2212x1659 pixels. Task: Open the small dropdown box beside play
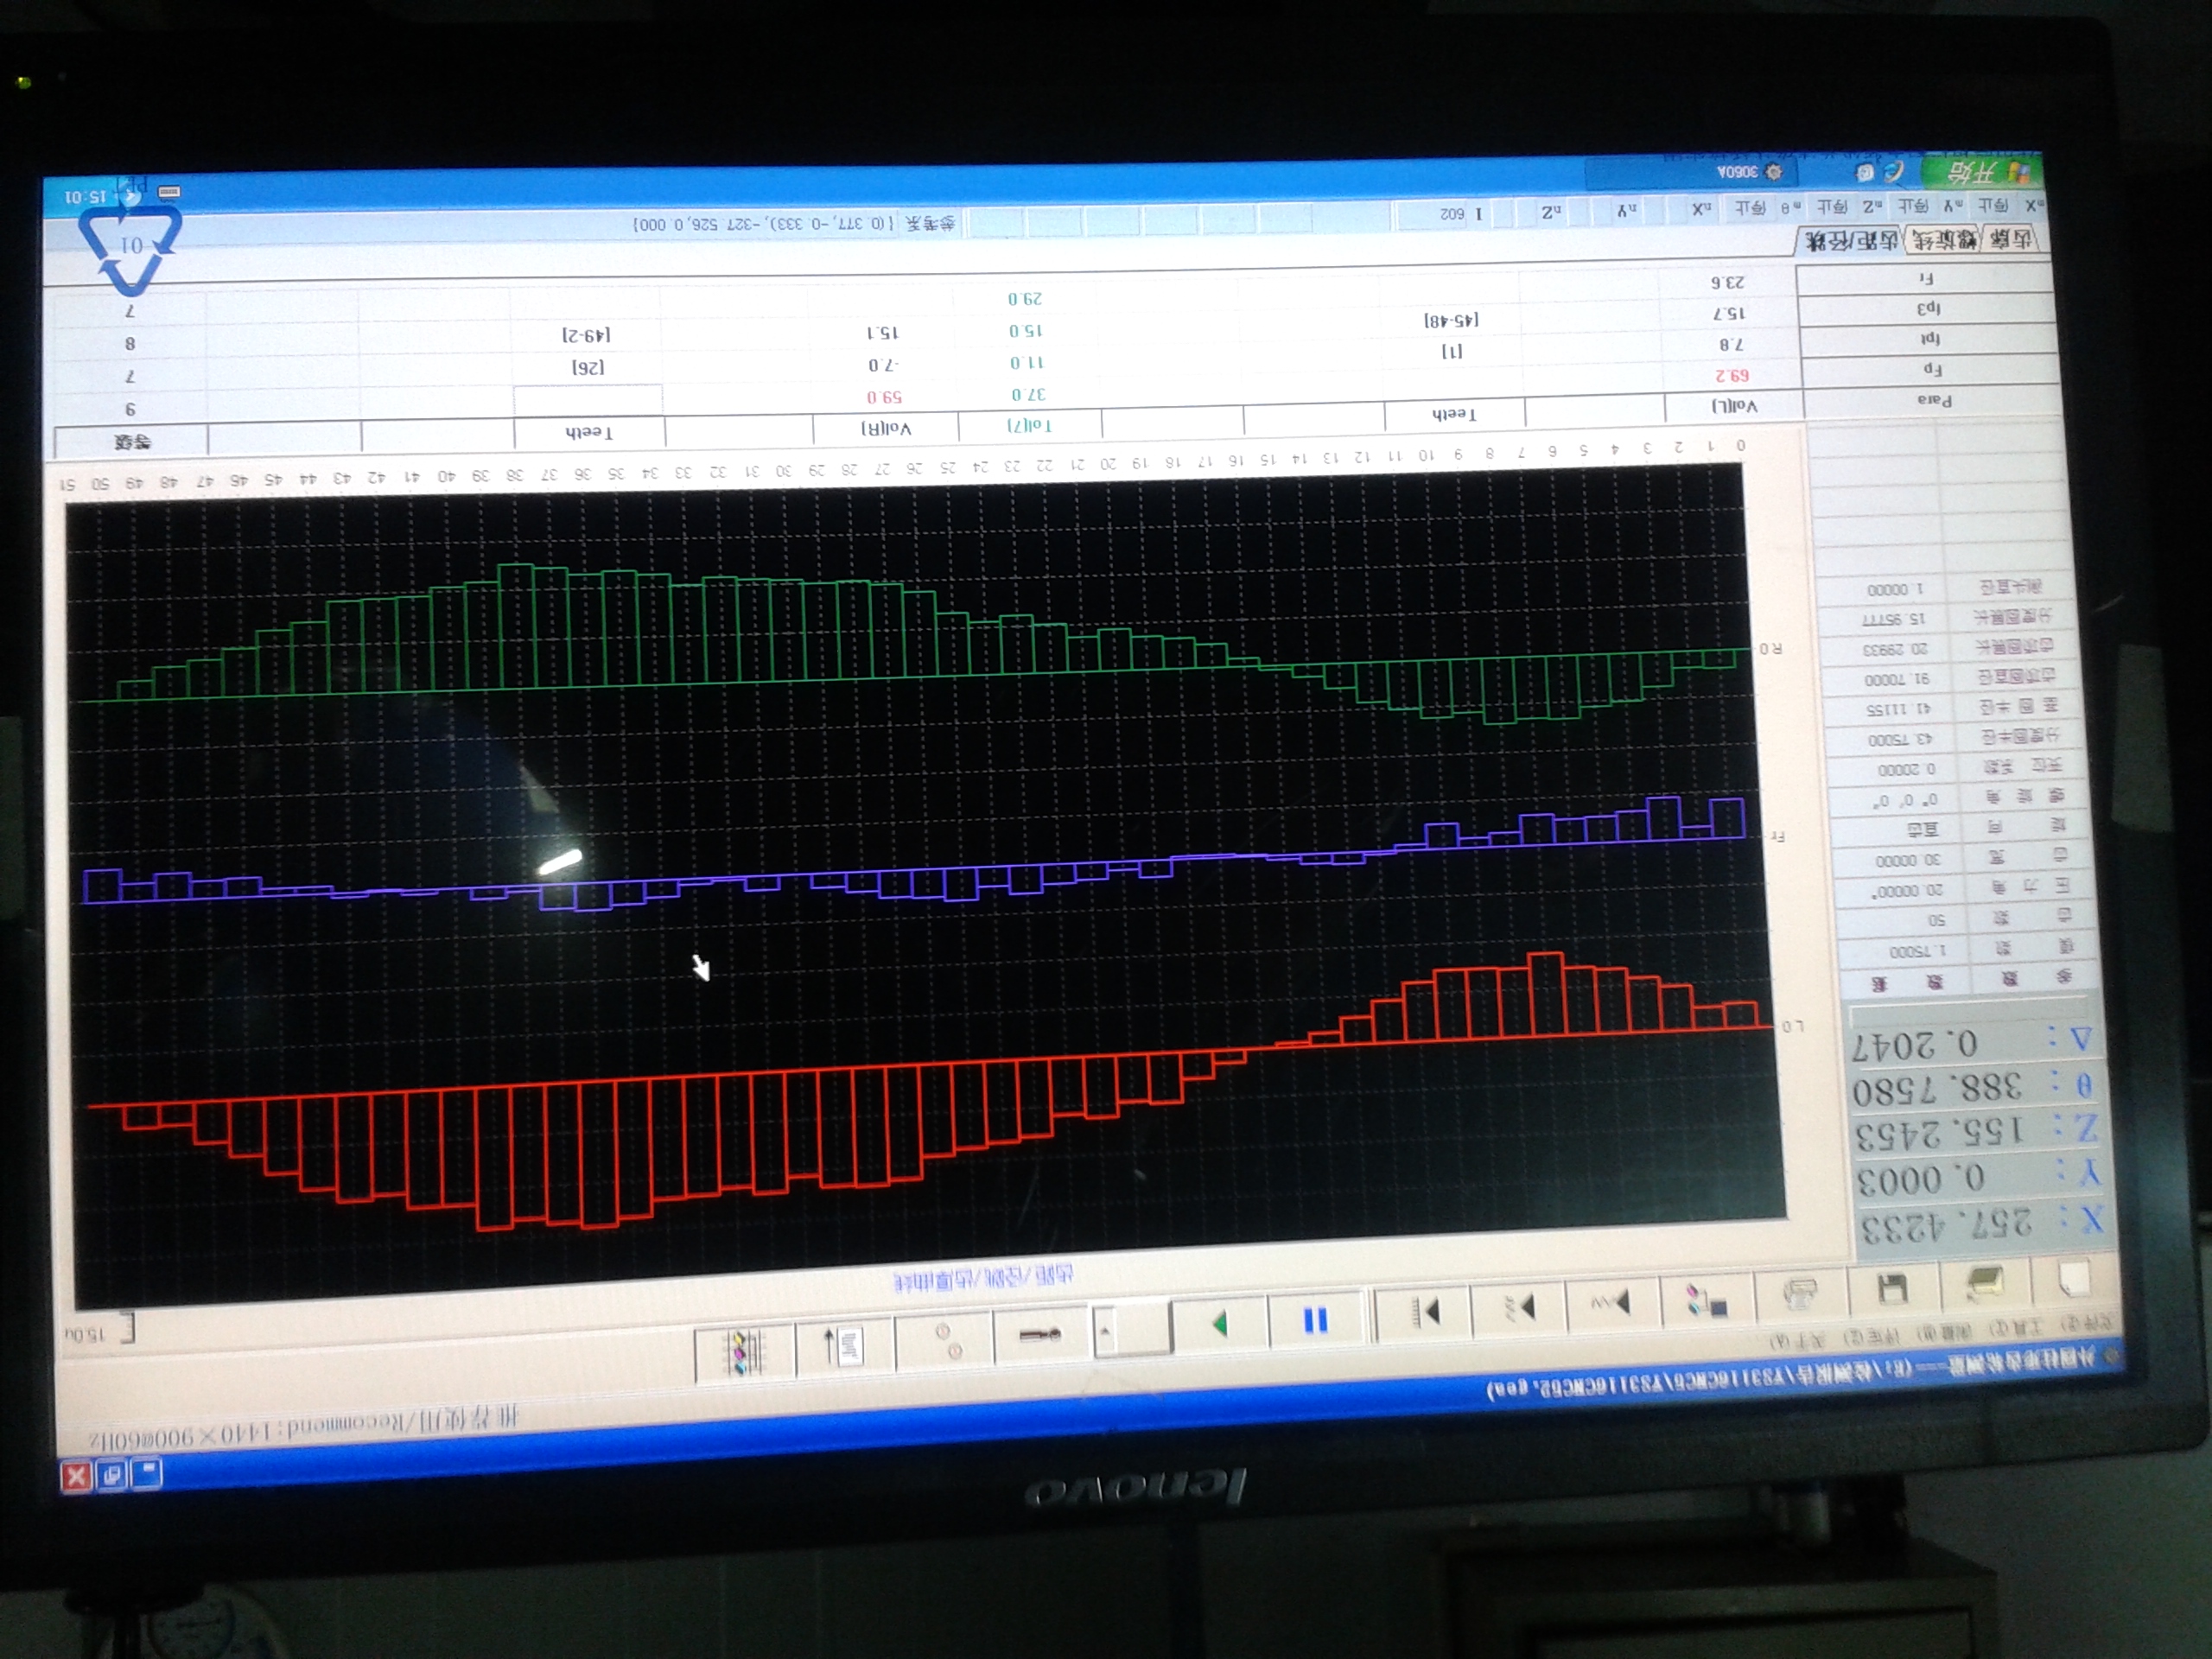click(1131, 1330)
